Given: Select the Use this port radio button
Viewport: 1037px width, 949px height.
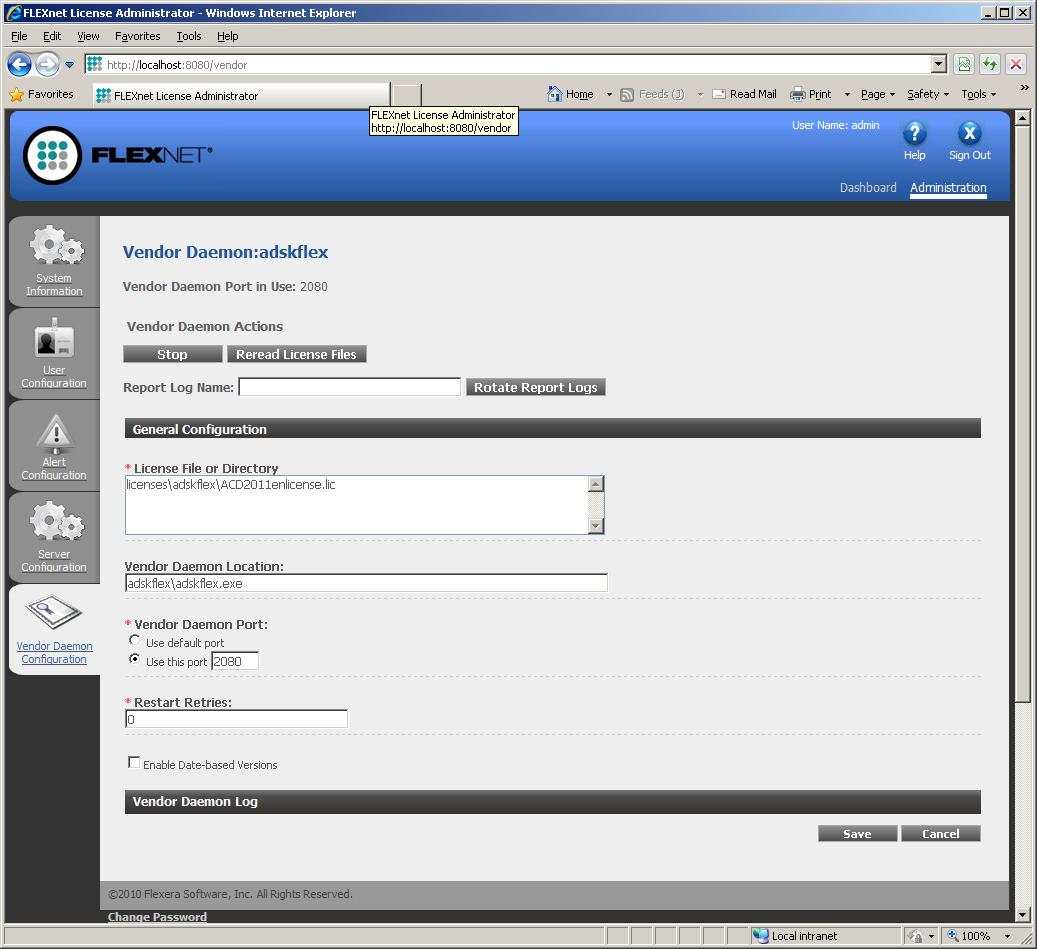Looking at the screenshot, I should click(134, 659).
